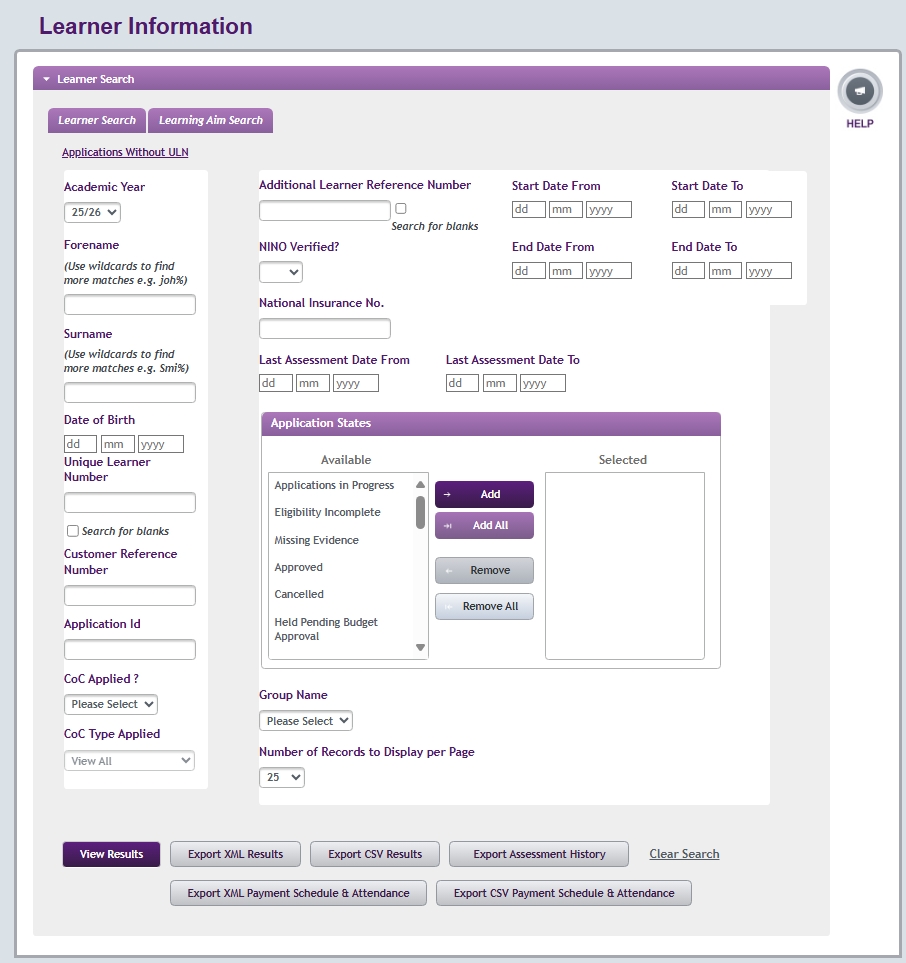
Task: Open the Academic Year dropdown
Action: pos(91,212)
